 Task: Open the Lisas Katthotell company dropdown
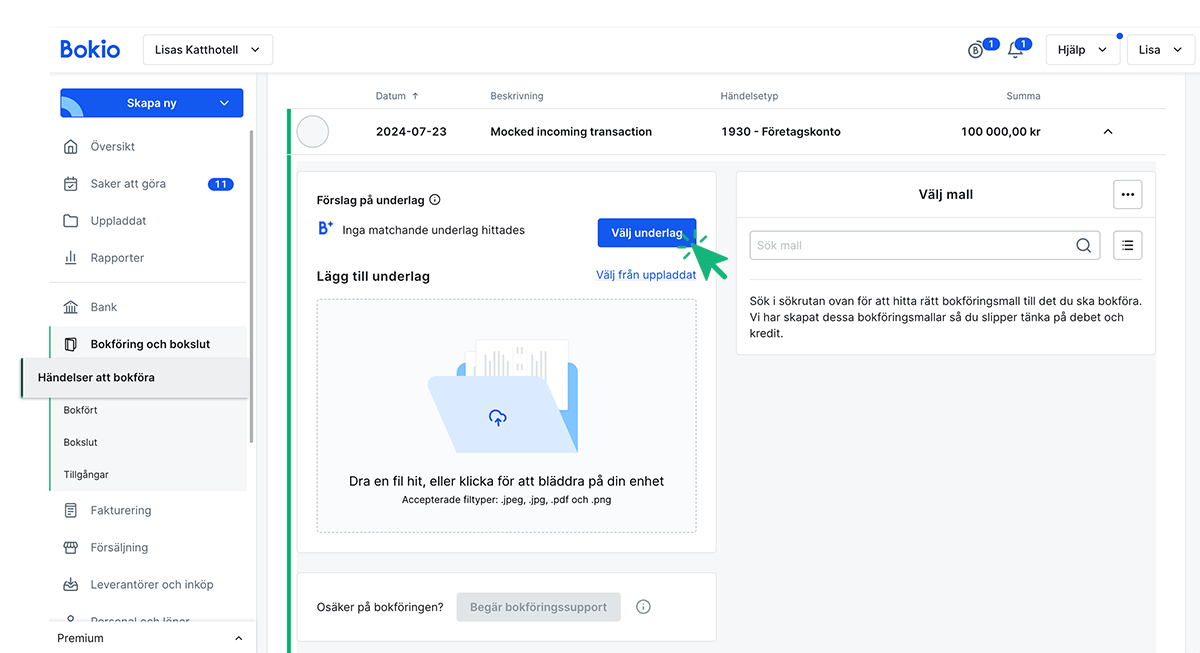208,49
